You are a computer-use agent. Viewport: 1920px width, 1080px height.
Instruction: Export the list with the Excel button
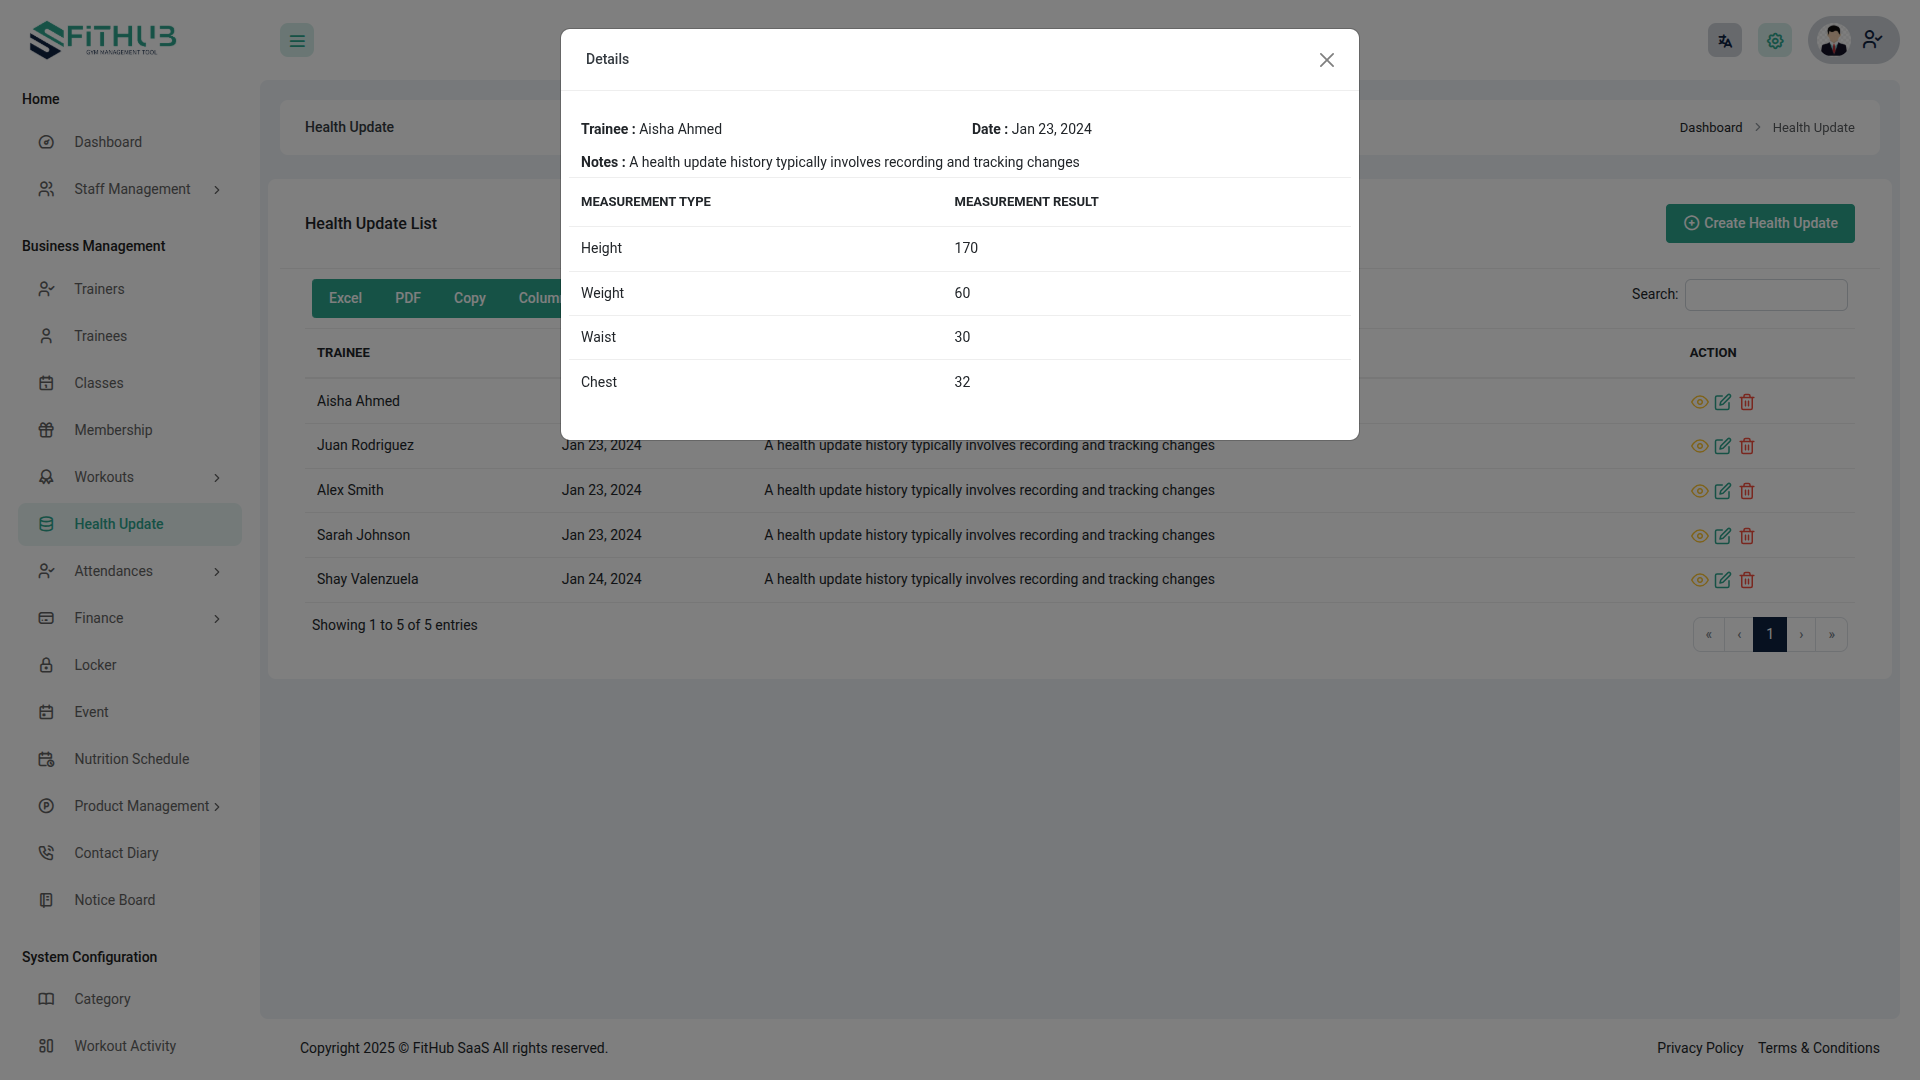(345, 298)
